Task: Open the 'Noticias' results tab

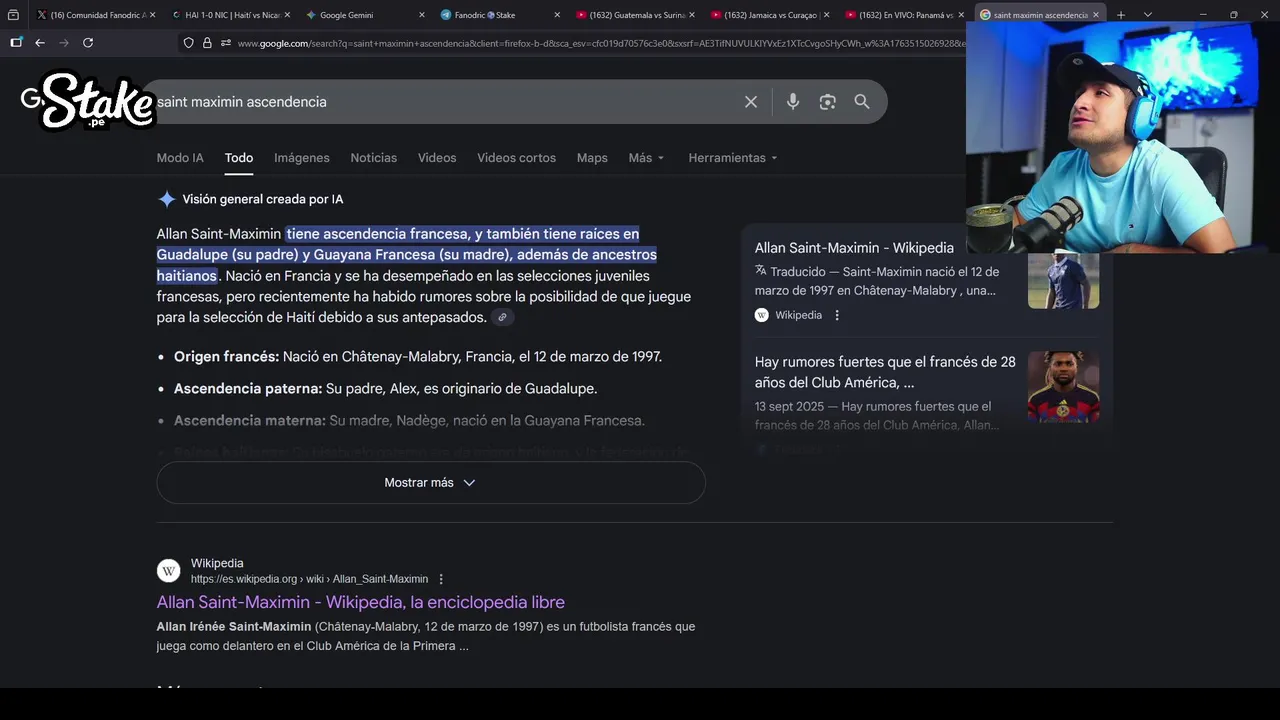Action: coord(373,158)
